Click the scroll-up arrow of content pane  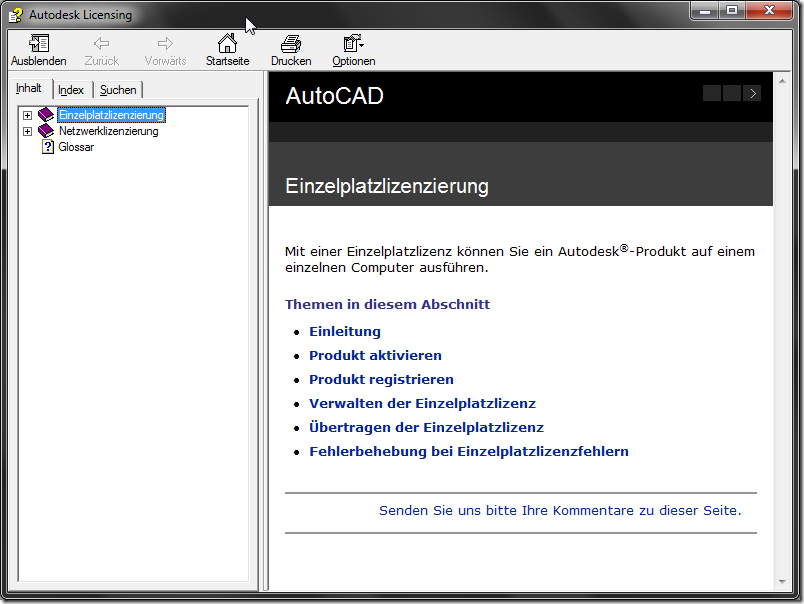click(782, 81)
